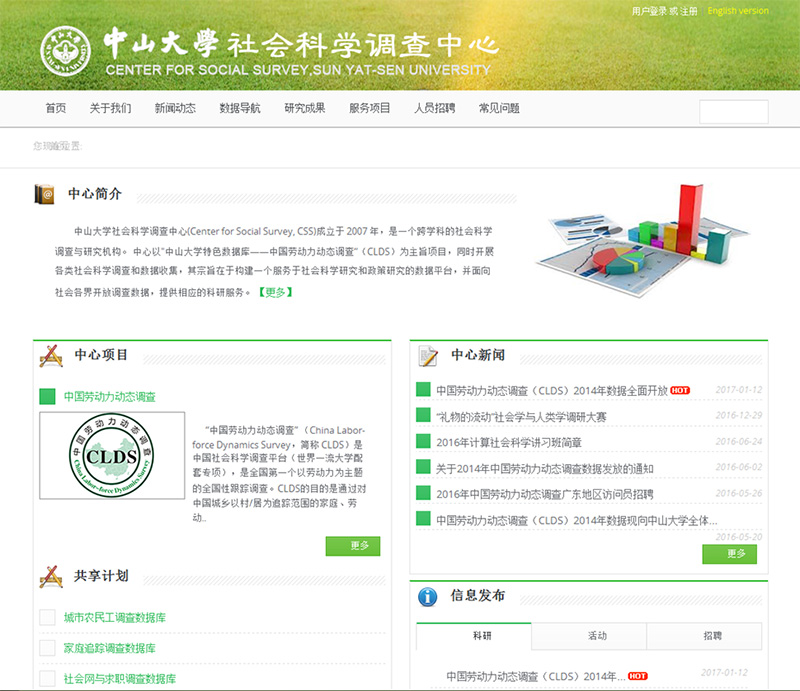
Task: Open 新闻动态 navigation item
Action: (x=175, y=108)
